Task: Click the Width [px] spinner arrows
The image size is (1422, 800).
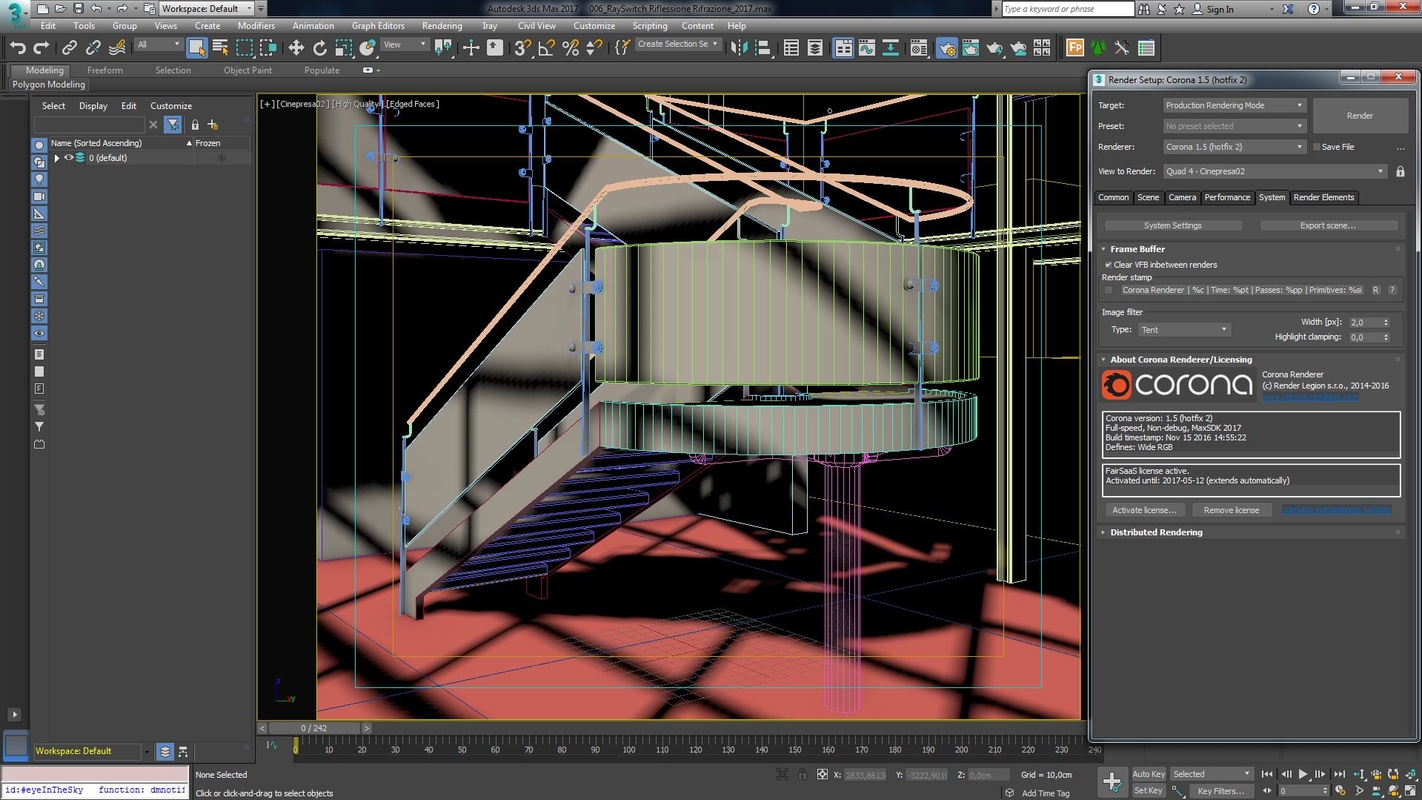Action: [1385, 323]
